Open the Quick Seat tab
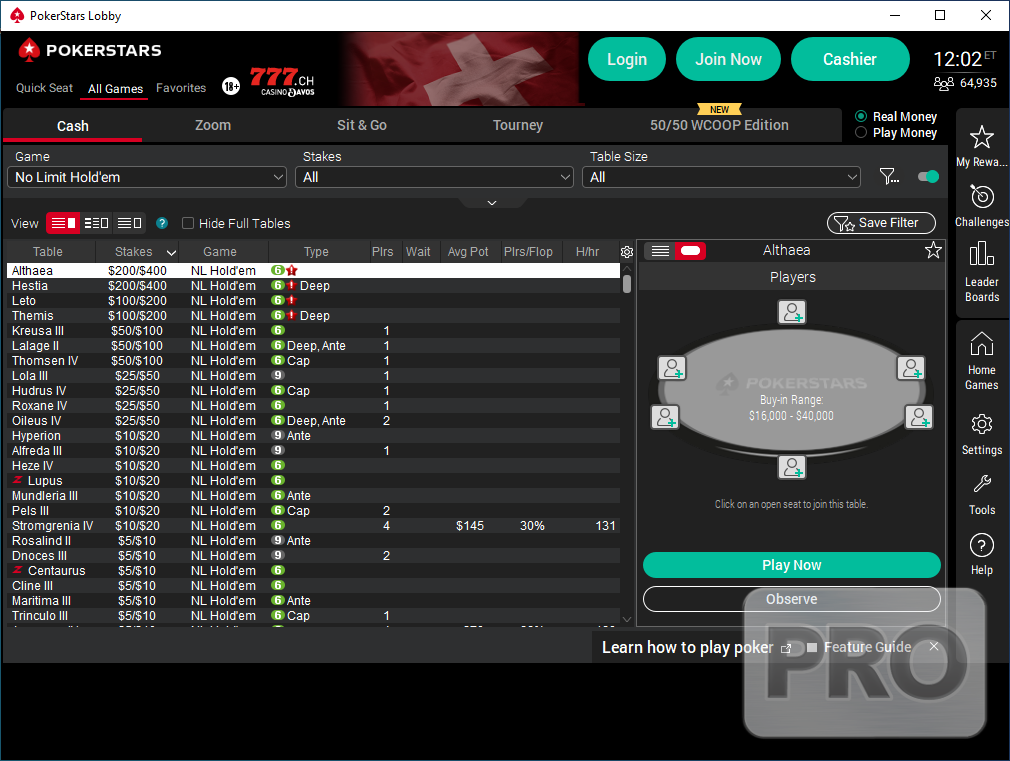This screenshot has width=1010, height=761. pos(44,88)
